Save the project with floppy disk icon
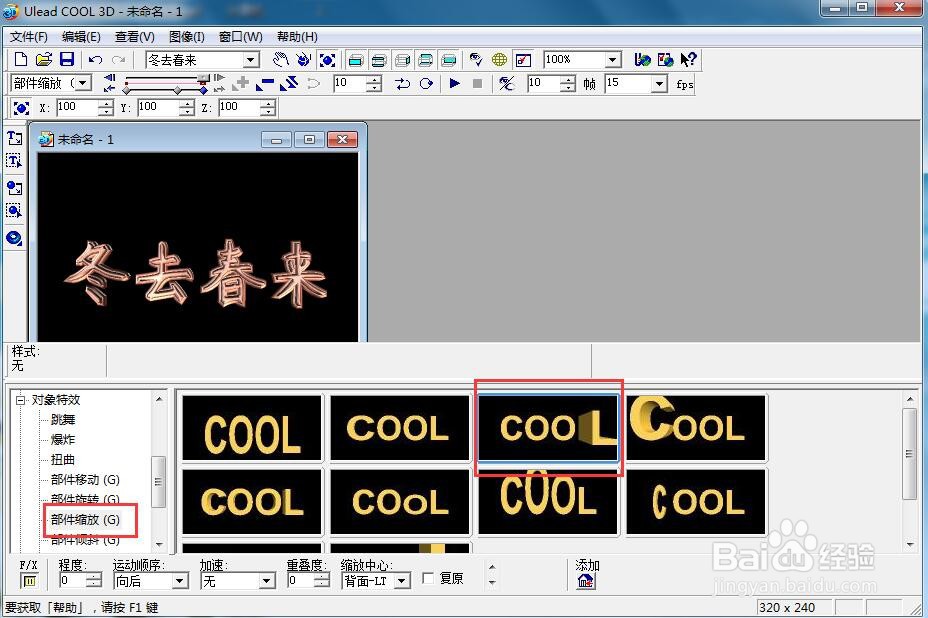The height and width of the screenshot is (618, 928). point(67,59)
